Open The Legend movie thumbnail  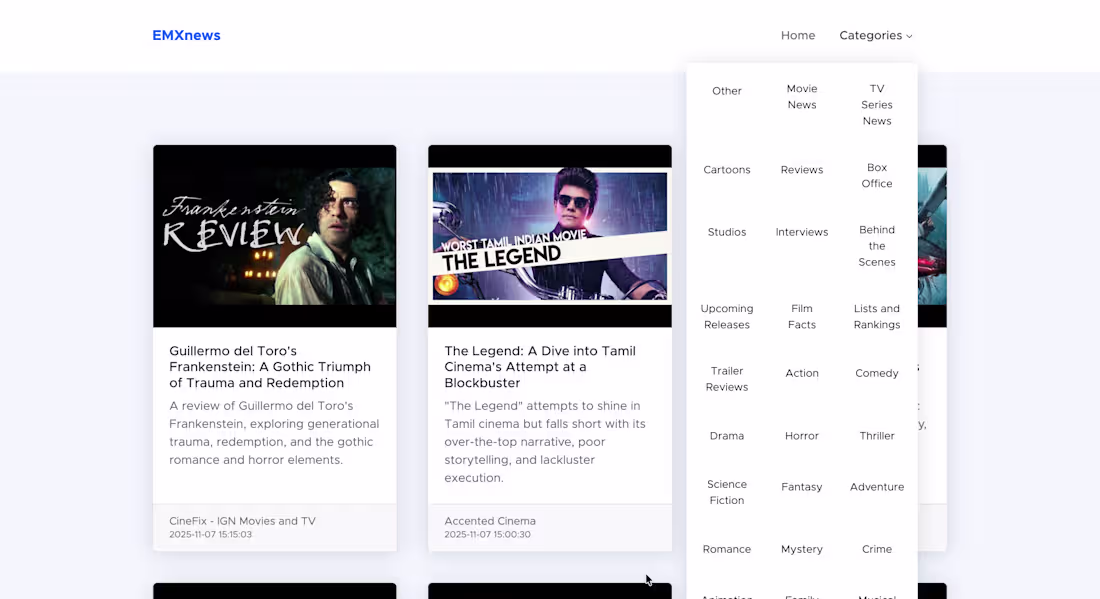[549, 236]
